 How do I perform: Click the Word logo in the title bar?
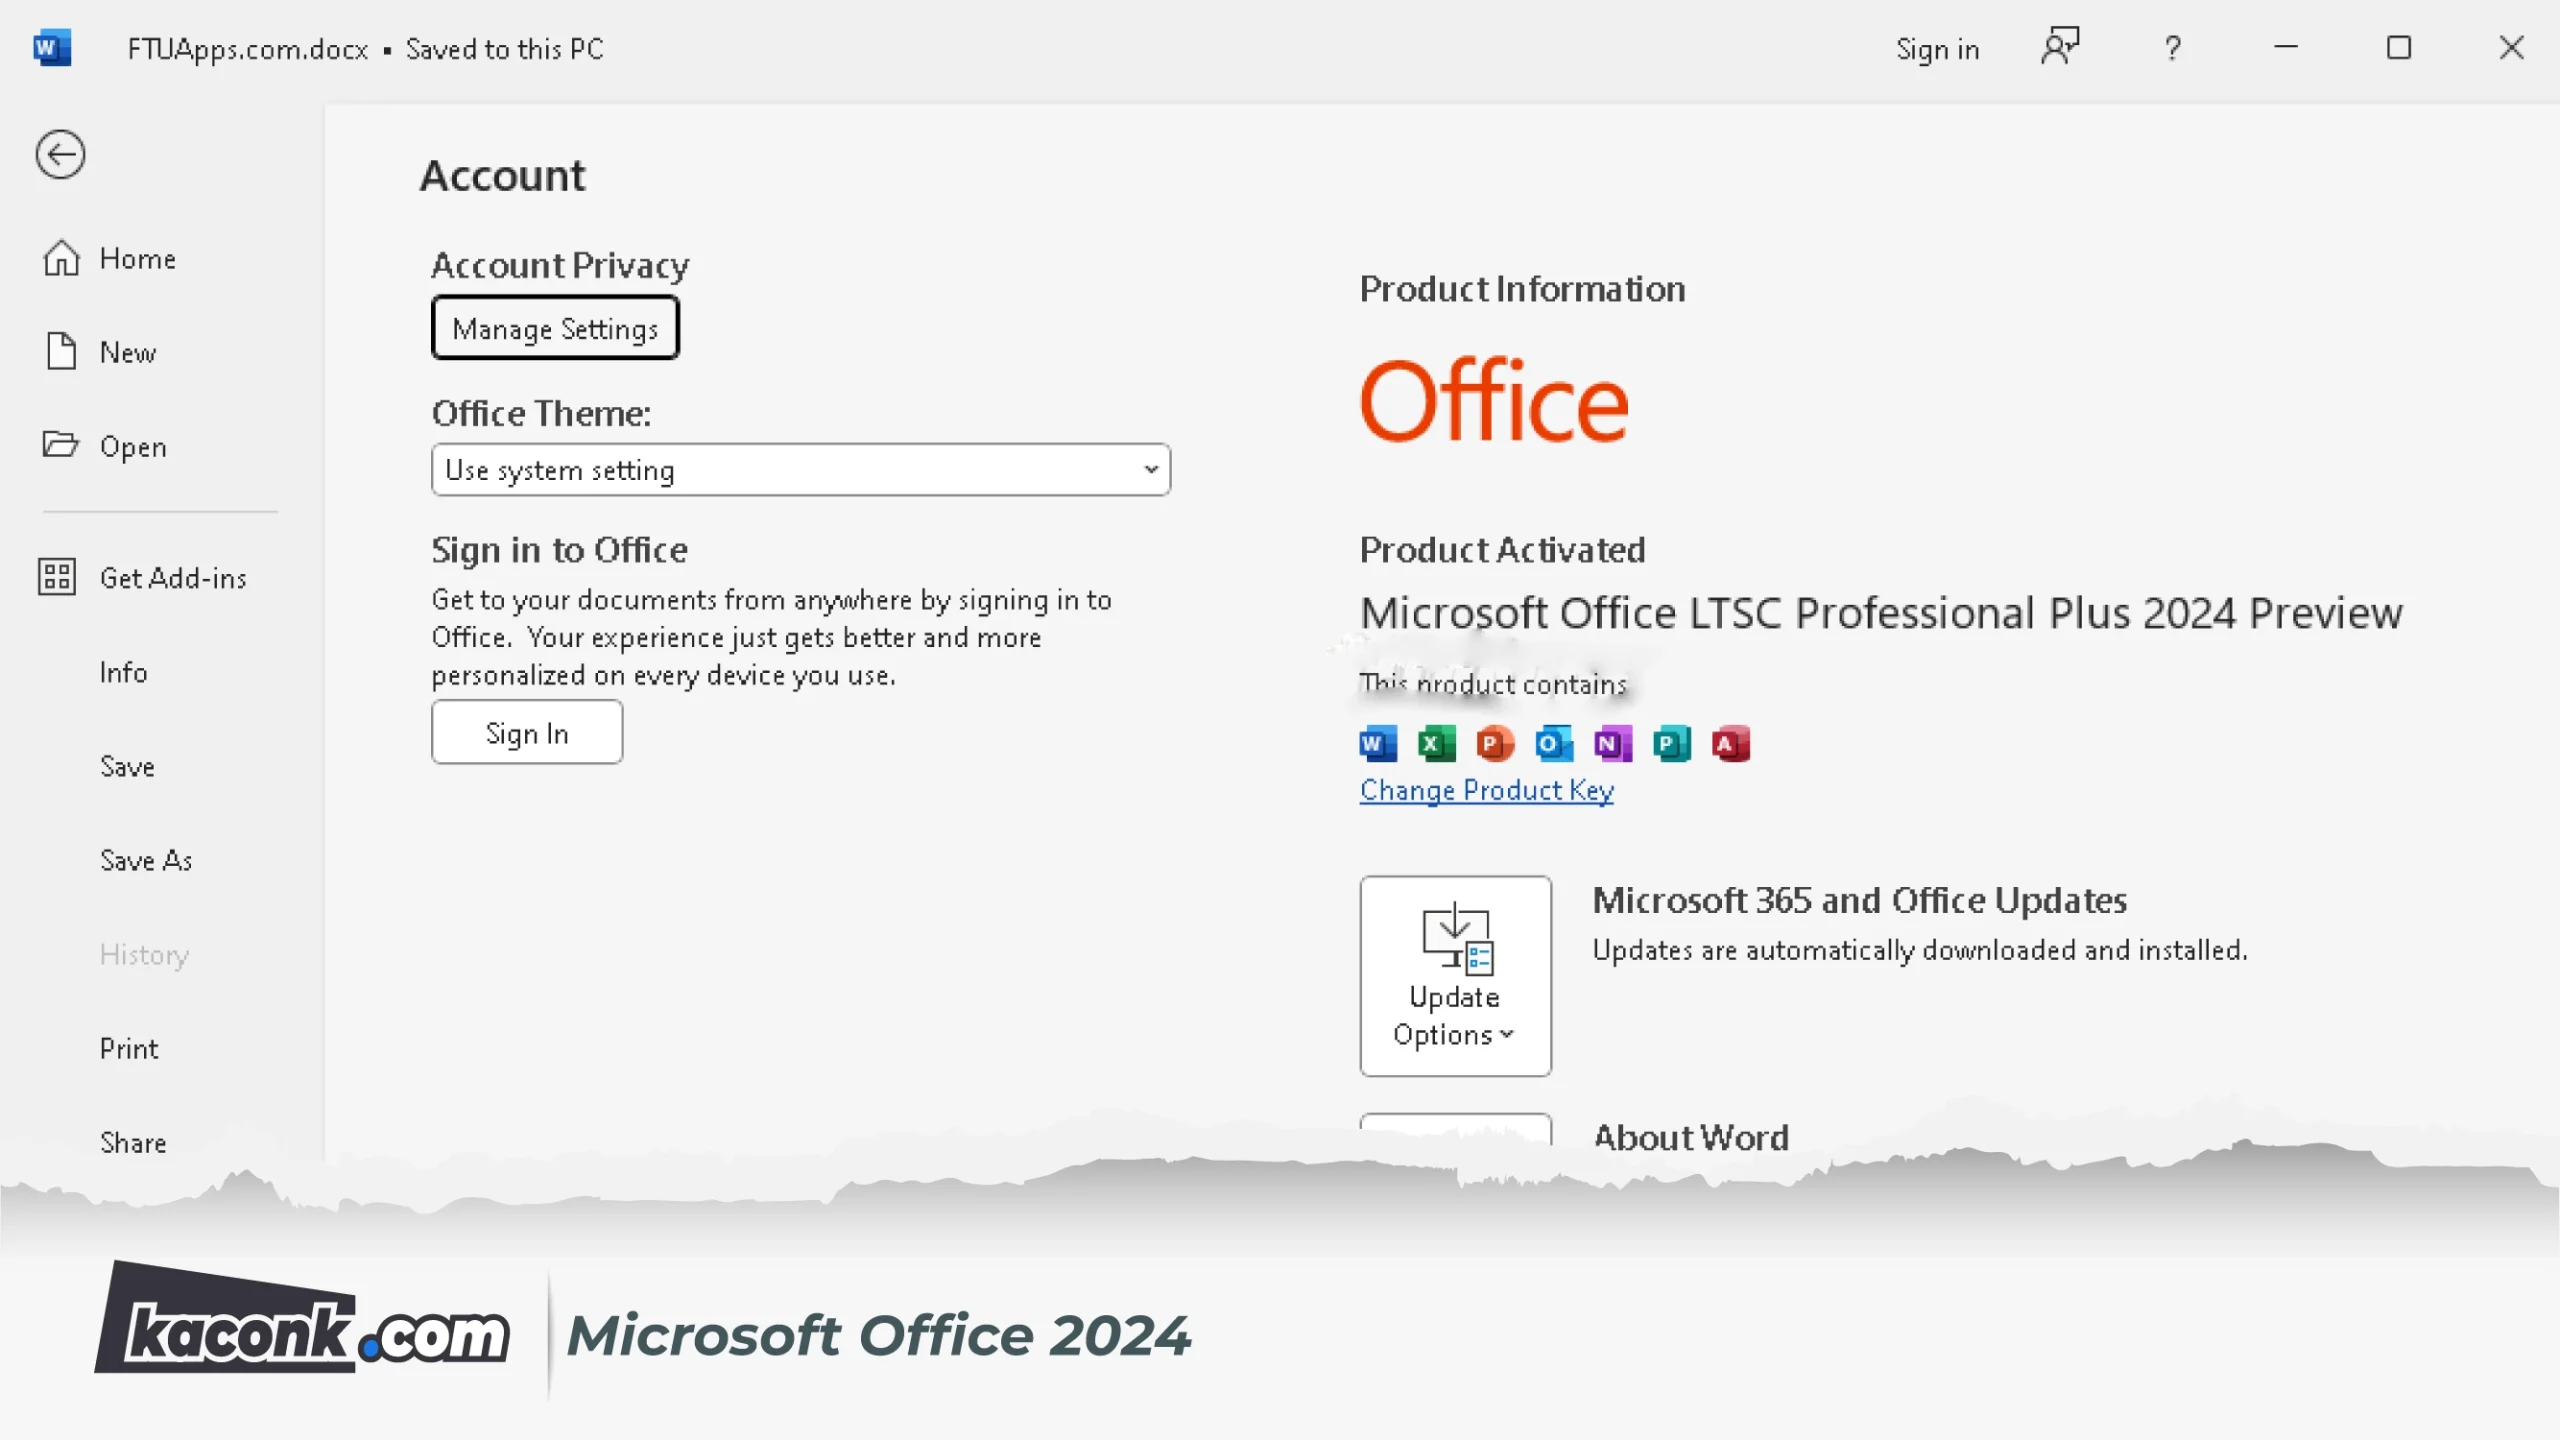[52, 48]
